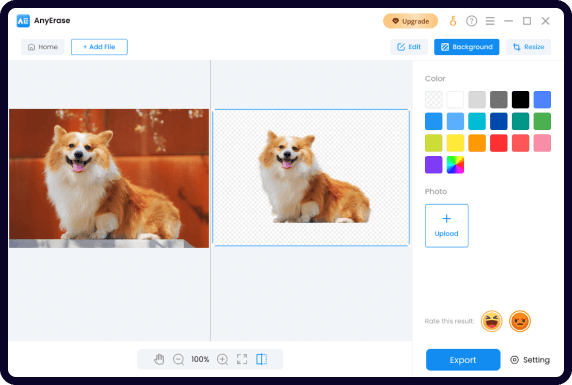Click the fit to screen icon
Screen dimensions: 572x385
[242, 359]
